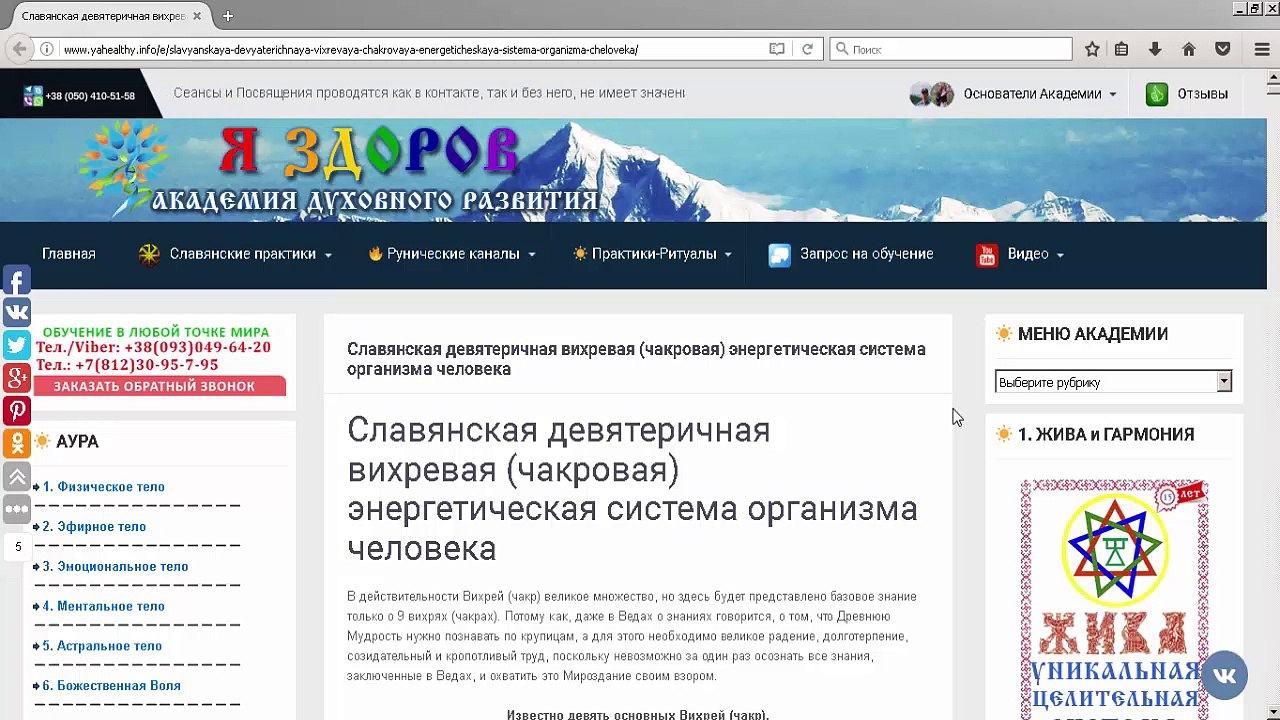Share page via Google Plus sidebar icon
The width and height of the screenshot is (1280, 720).
pos(17,378)
